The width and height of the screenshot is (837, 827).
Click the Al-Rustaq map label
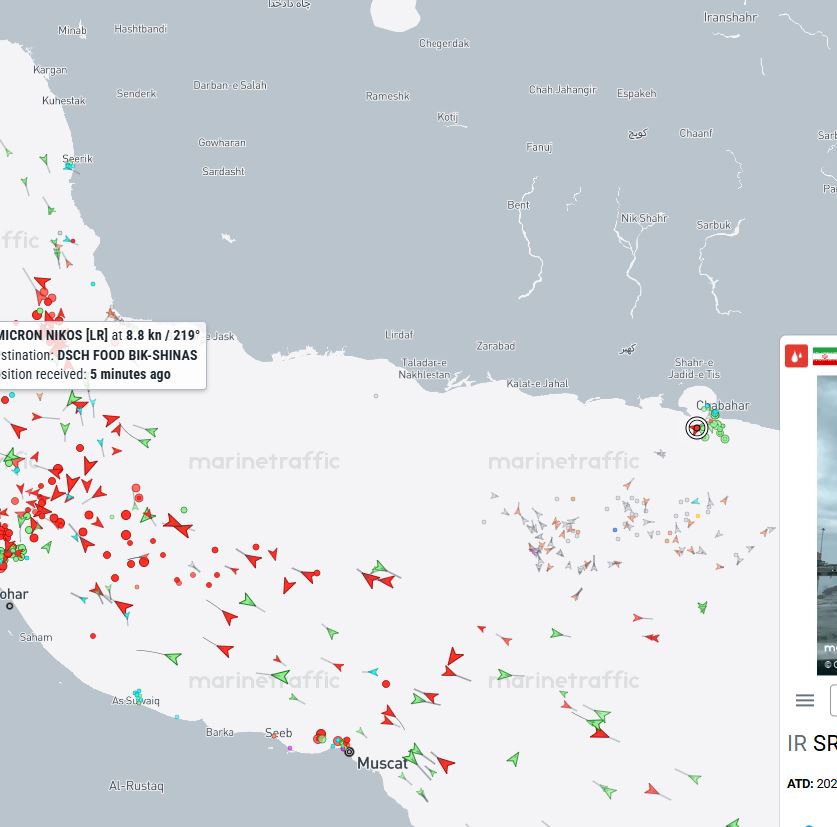137,786
